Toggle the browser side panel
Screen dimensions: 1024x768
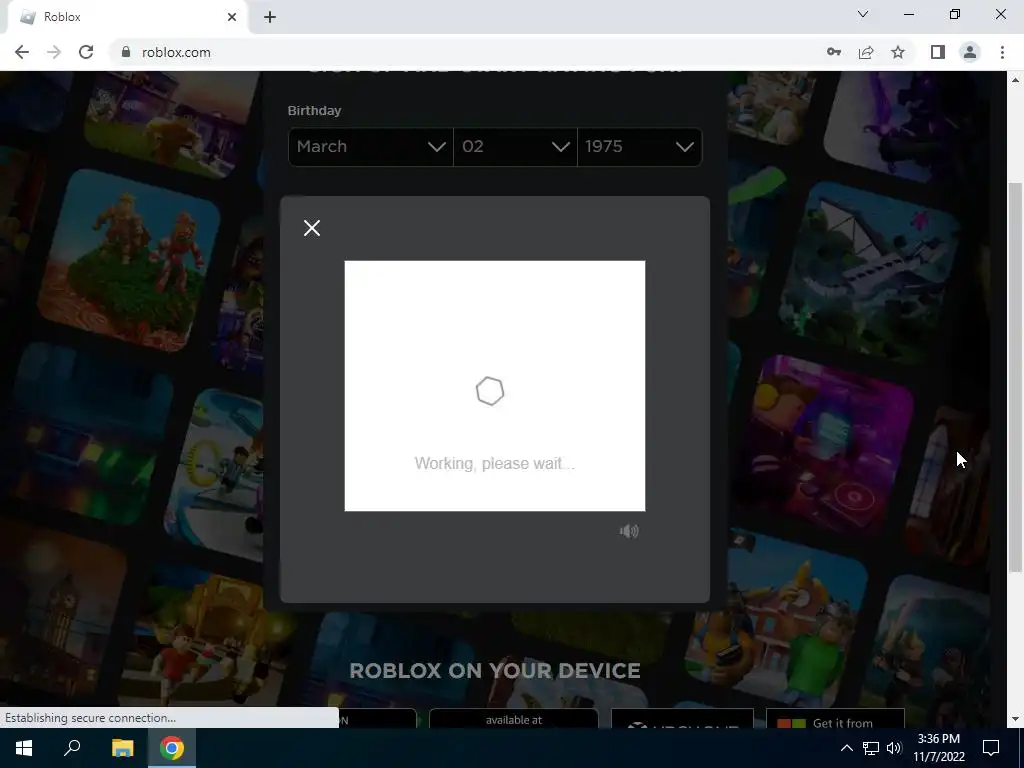(938, 52)
